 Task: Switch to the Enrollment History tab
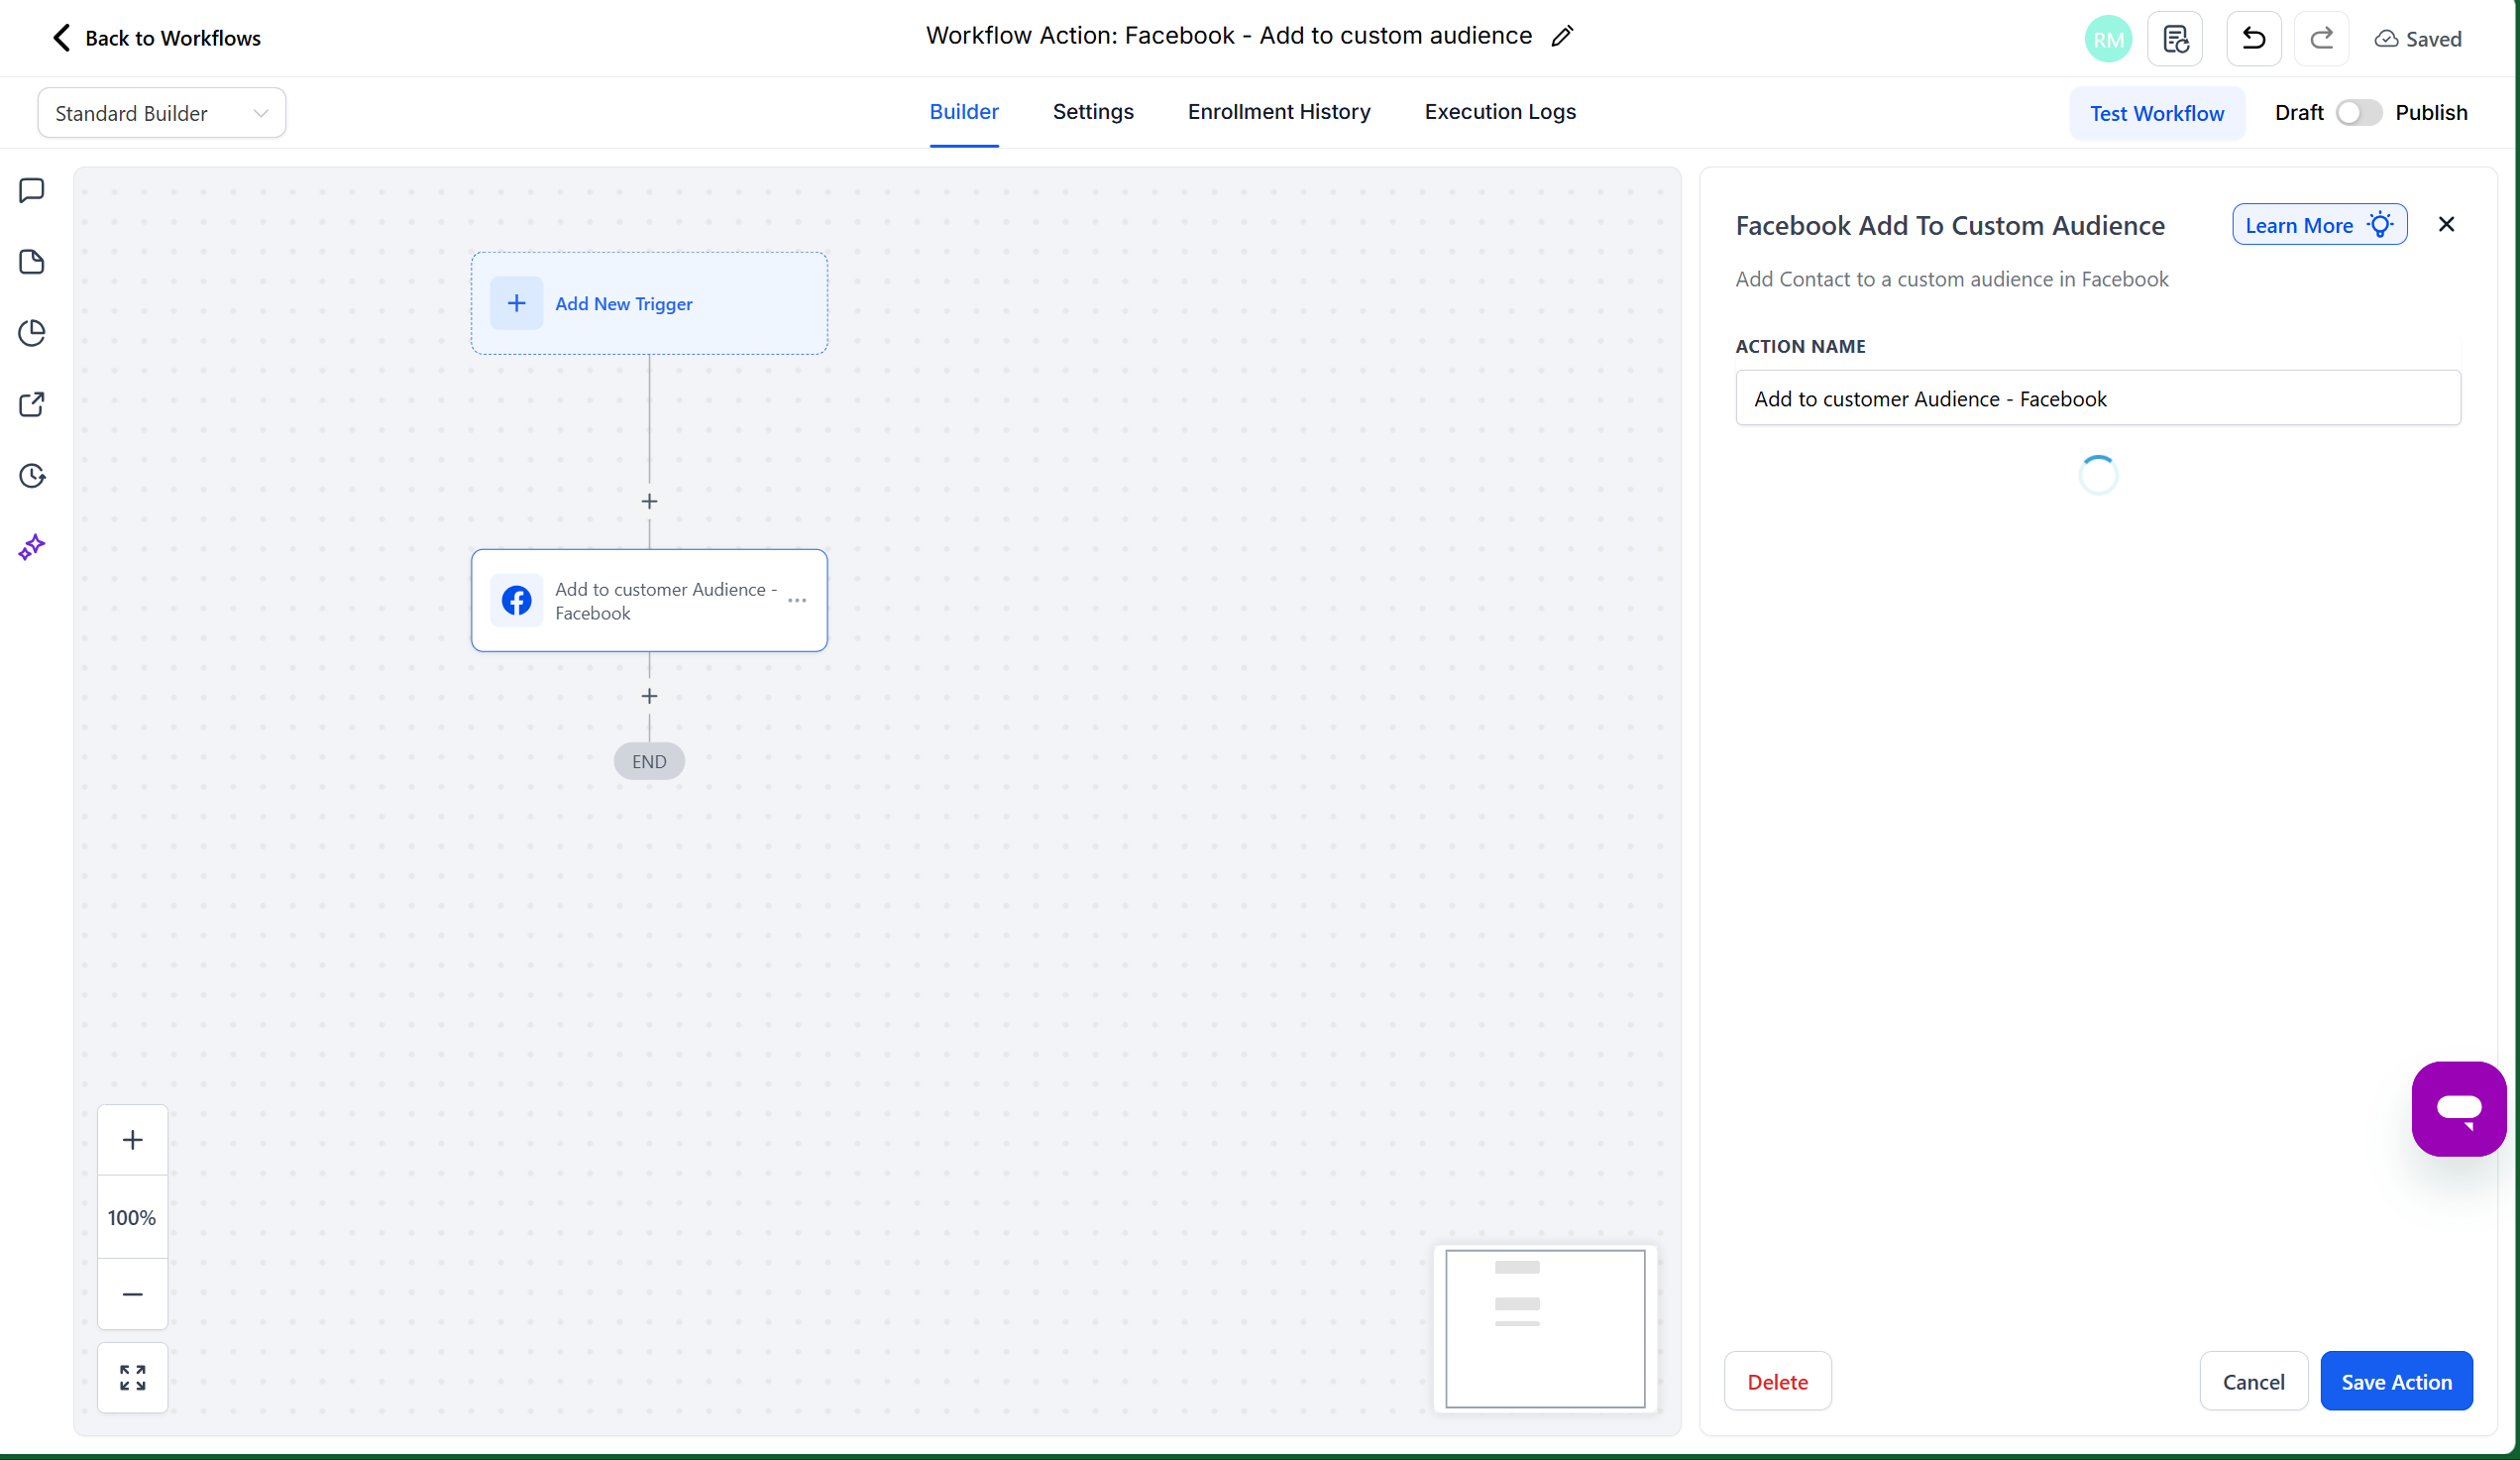[1279, 112]
